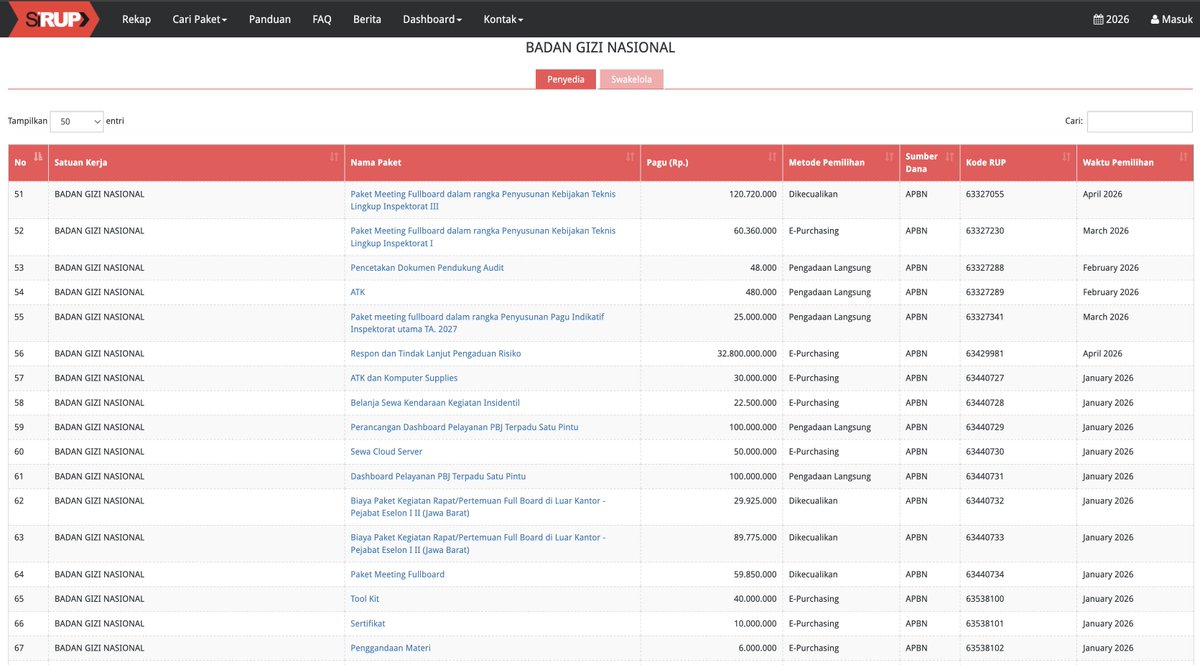Sort by Sumber Dana column icon
The image size is (1200, 665).
click(x=949, y=157)
